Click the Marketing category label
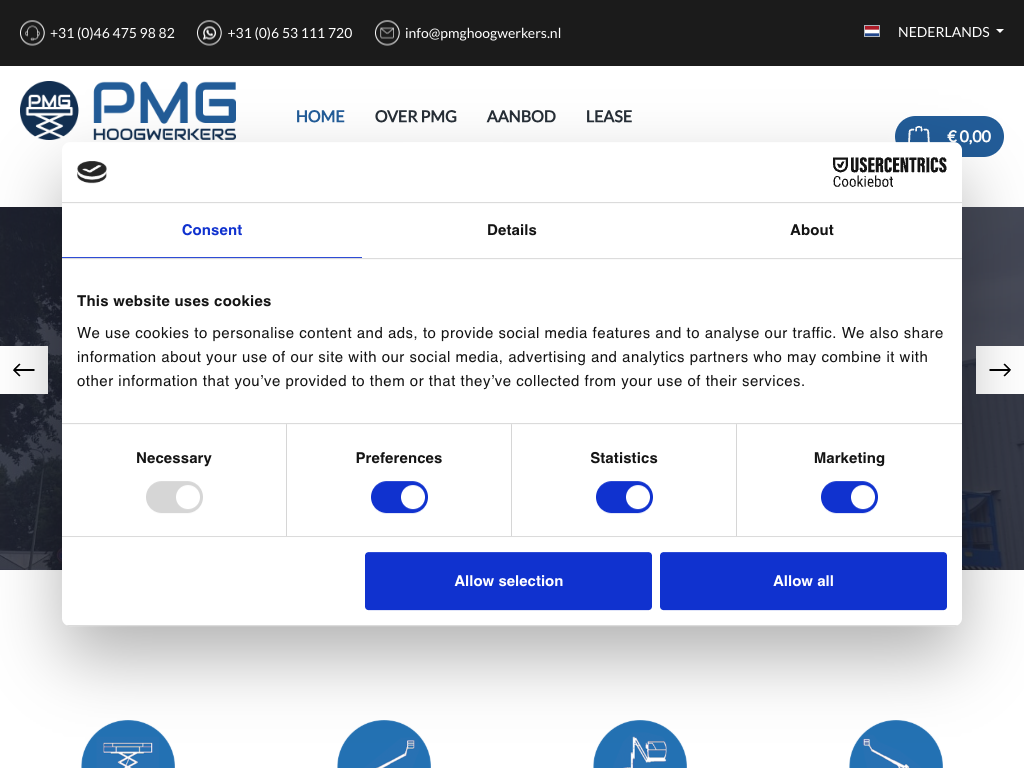This screenshot has height=768, width=1024. (849, 458)
